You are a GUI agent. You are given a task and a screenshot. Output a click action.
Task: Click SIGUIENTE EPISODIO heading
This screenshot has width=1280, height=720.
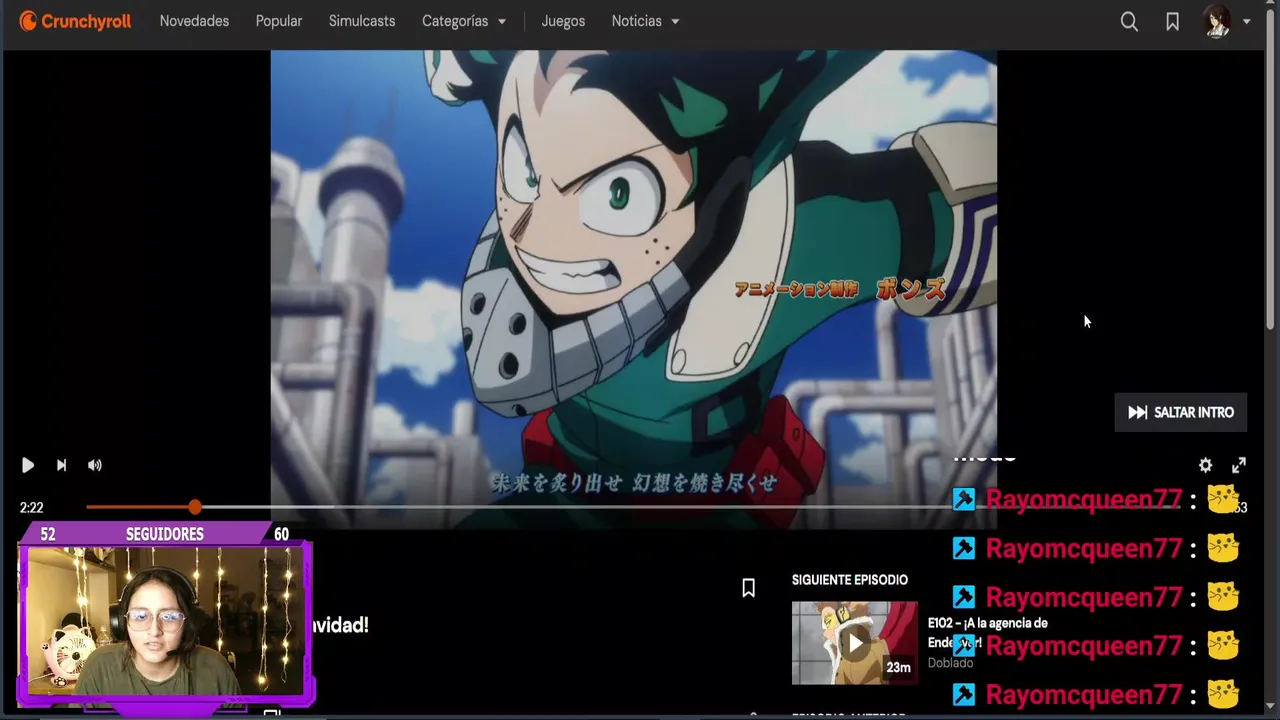tap(850, 580)
